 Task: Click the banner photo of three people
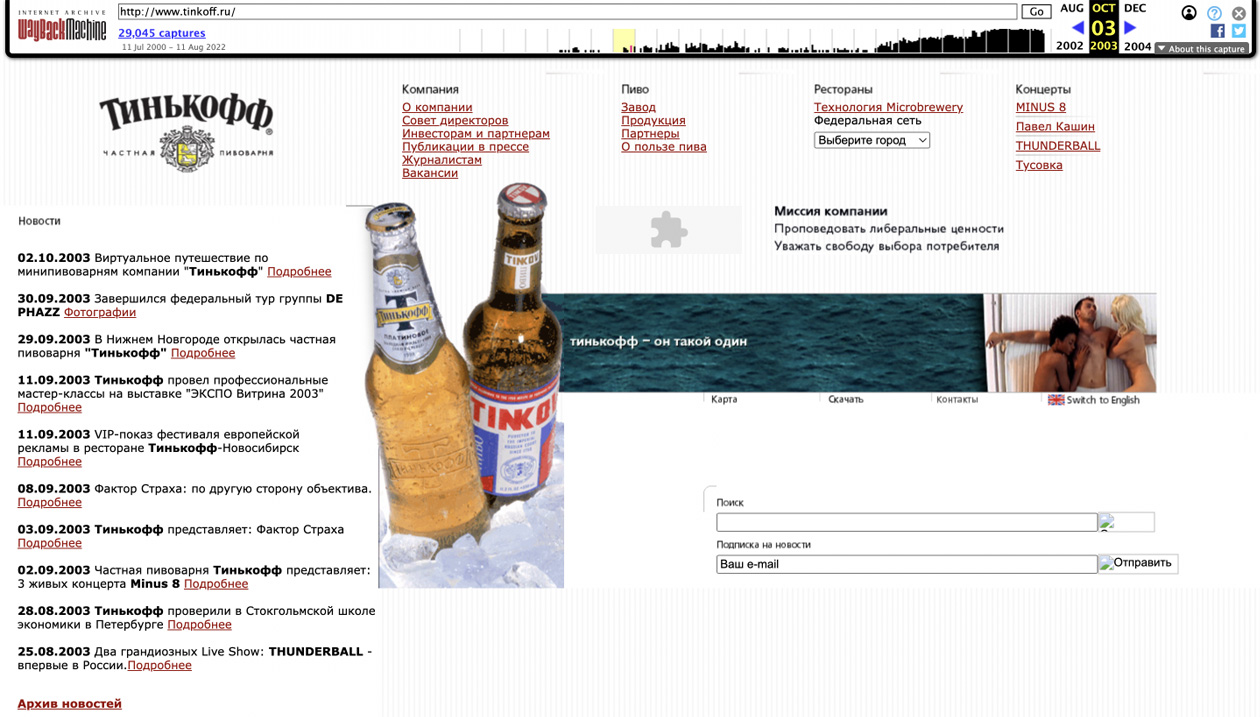1070,342
